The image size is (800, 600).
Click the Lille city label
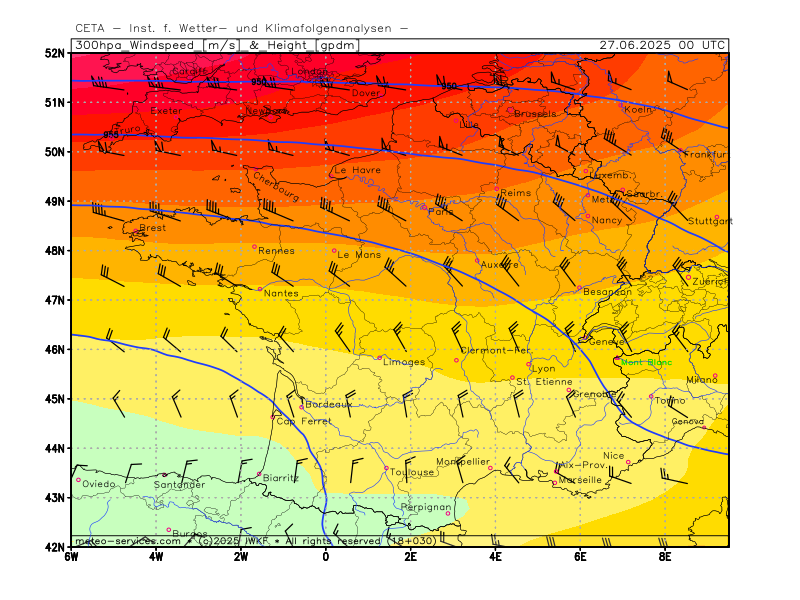pyautogui.click(x=469, y=124)
